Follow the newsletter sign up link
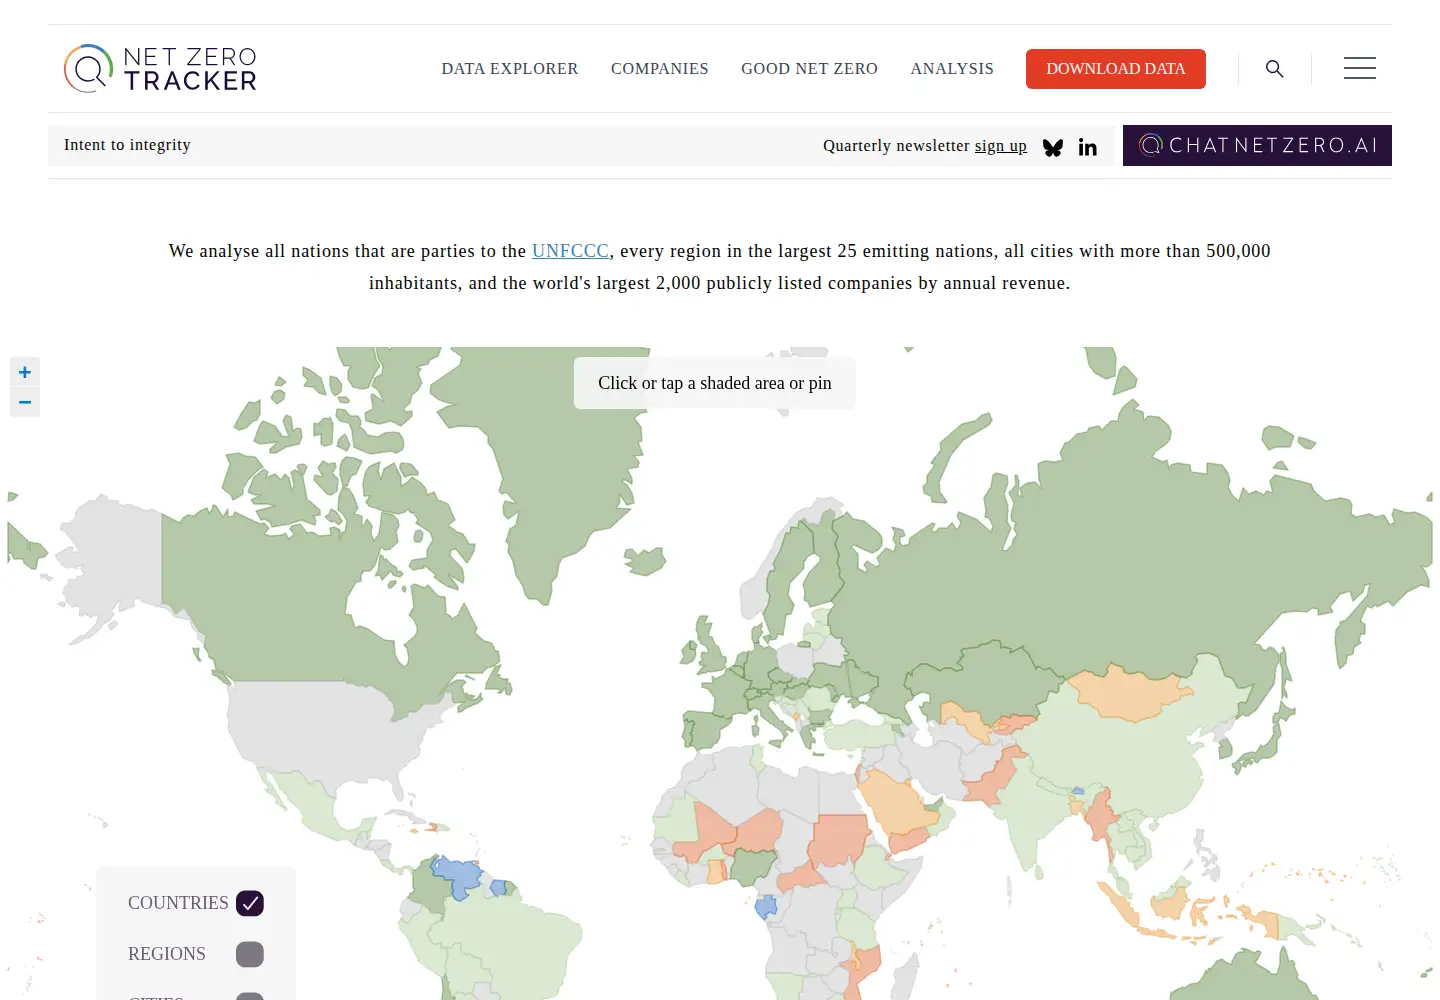The image size is (1440, 1000). pos(1001,146)
